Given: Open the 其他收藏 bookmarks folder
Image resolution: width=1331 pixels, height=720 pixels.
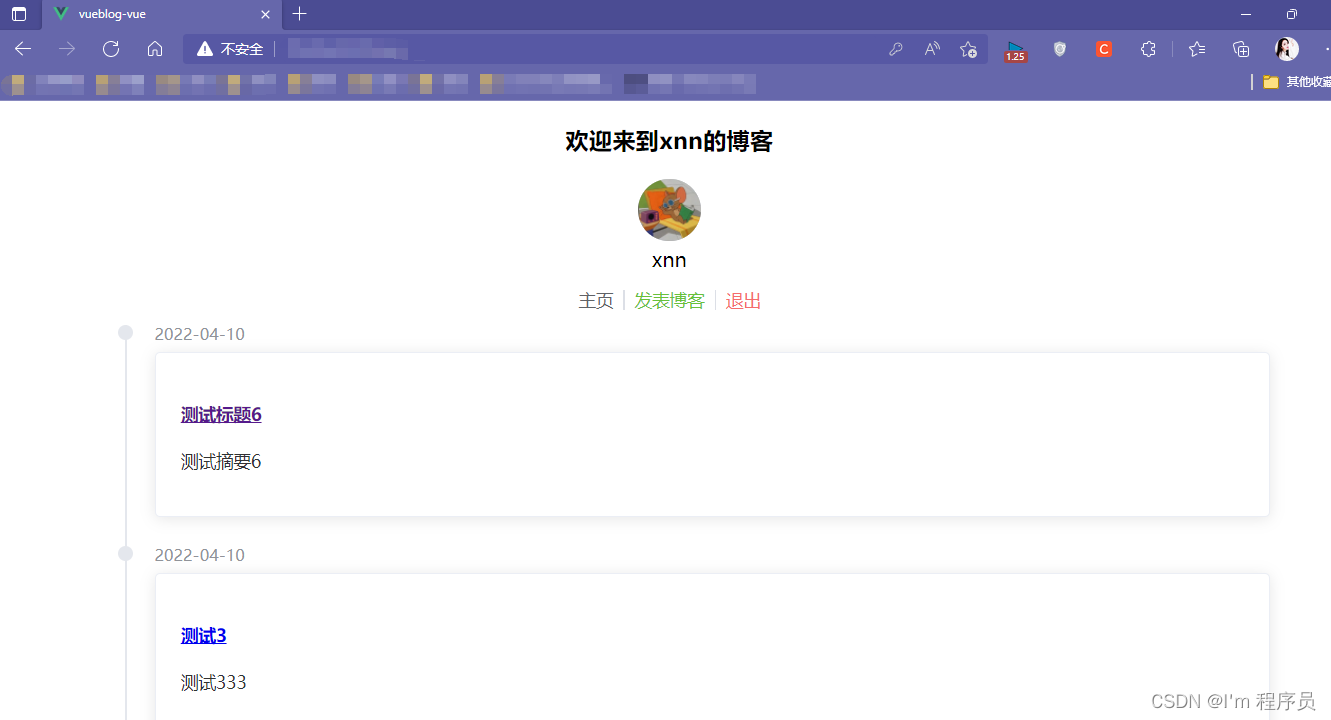Looking at the screenshot, I should pos(1296,82).
